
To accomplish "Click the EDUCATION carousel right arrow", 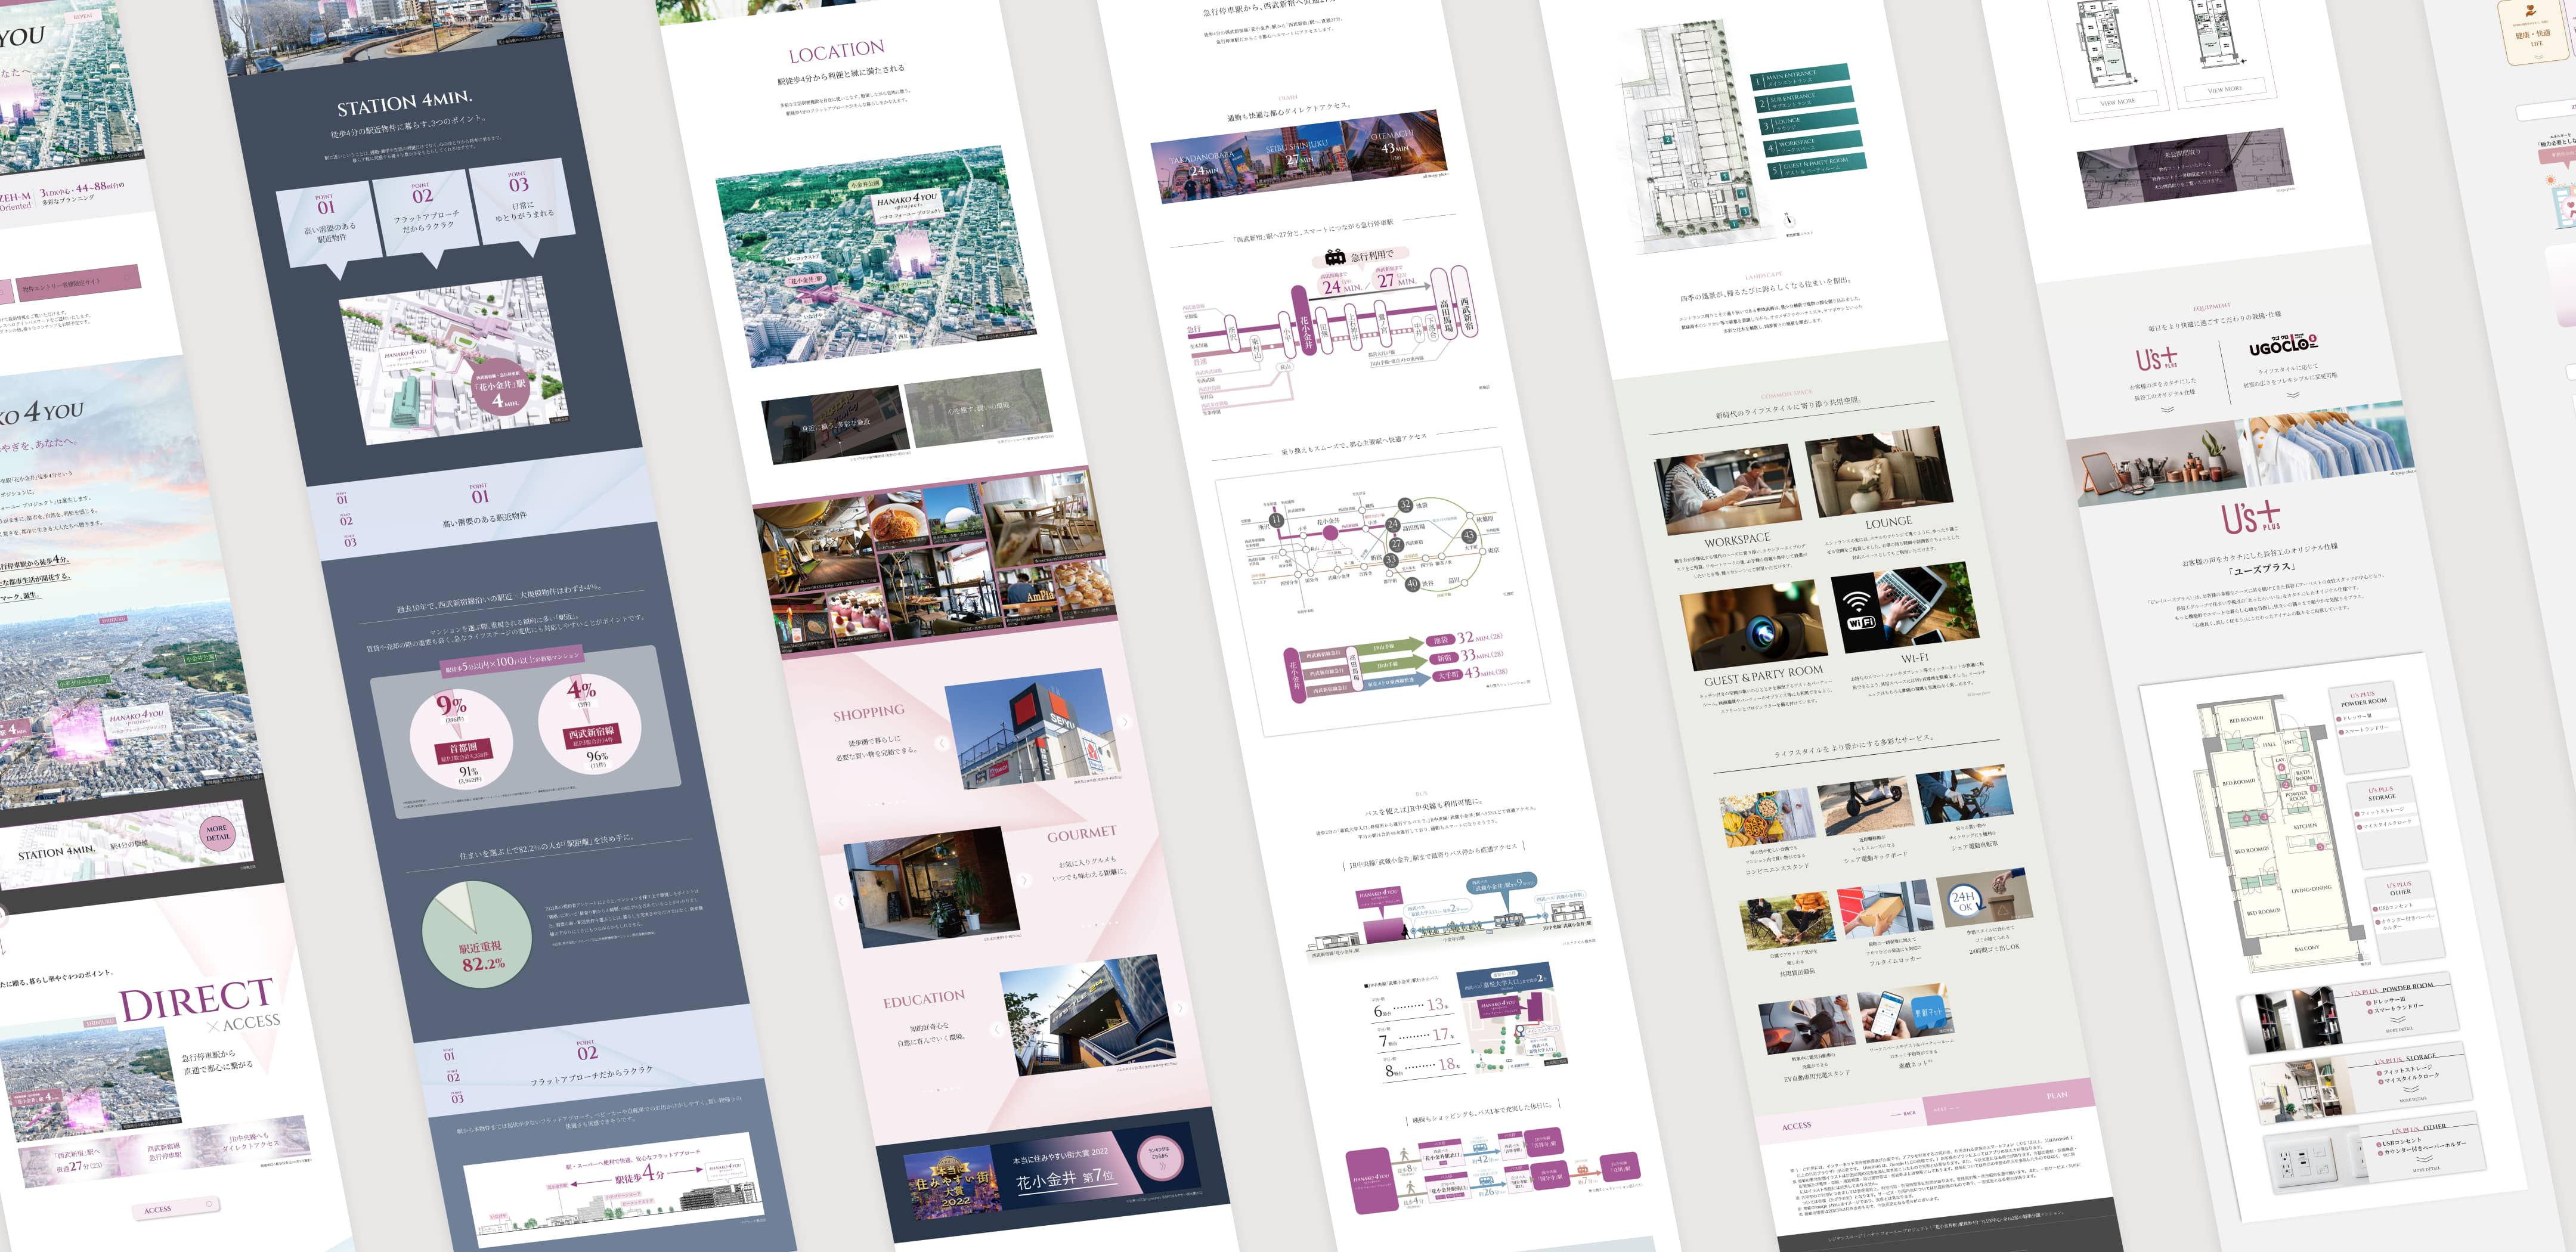I will click(1180, 1008).
